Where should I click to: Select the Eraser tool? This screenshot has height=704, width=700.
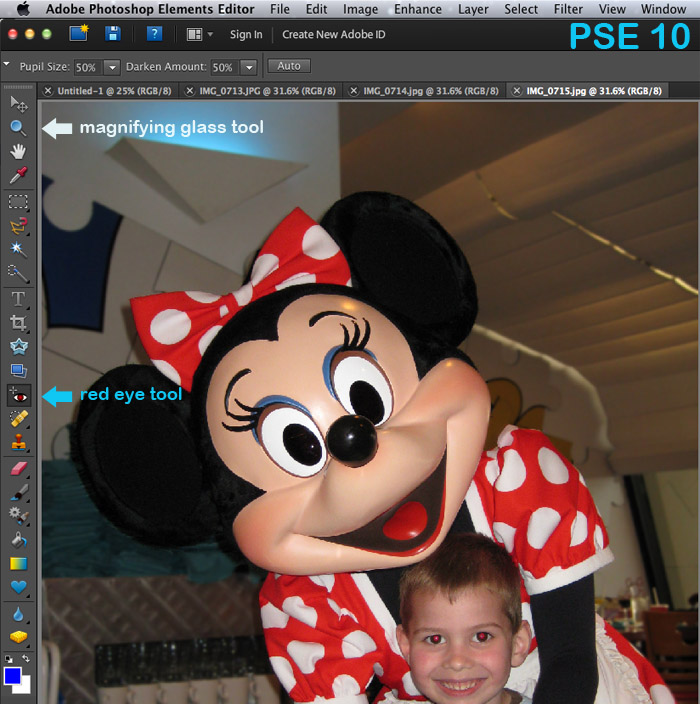[18, 469]
